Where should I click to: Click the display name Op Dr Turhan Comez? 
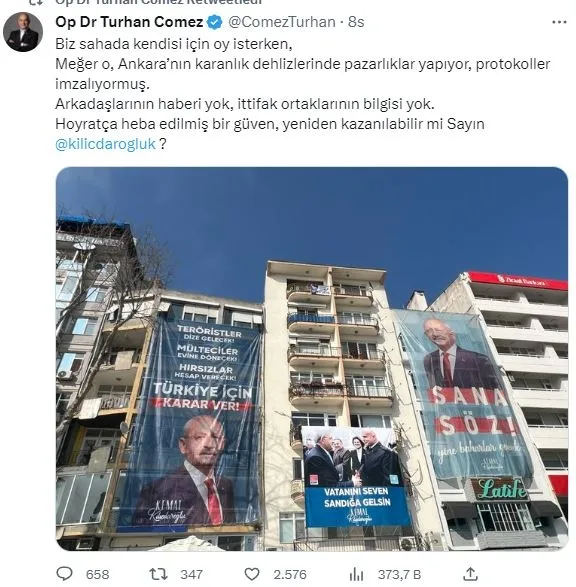(129, 22)
